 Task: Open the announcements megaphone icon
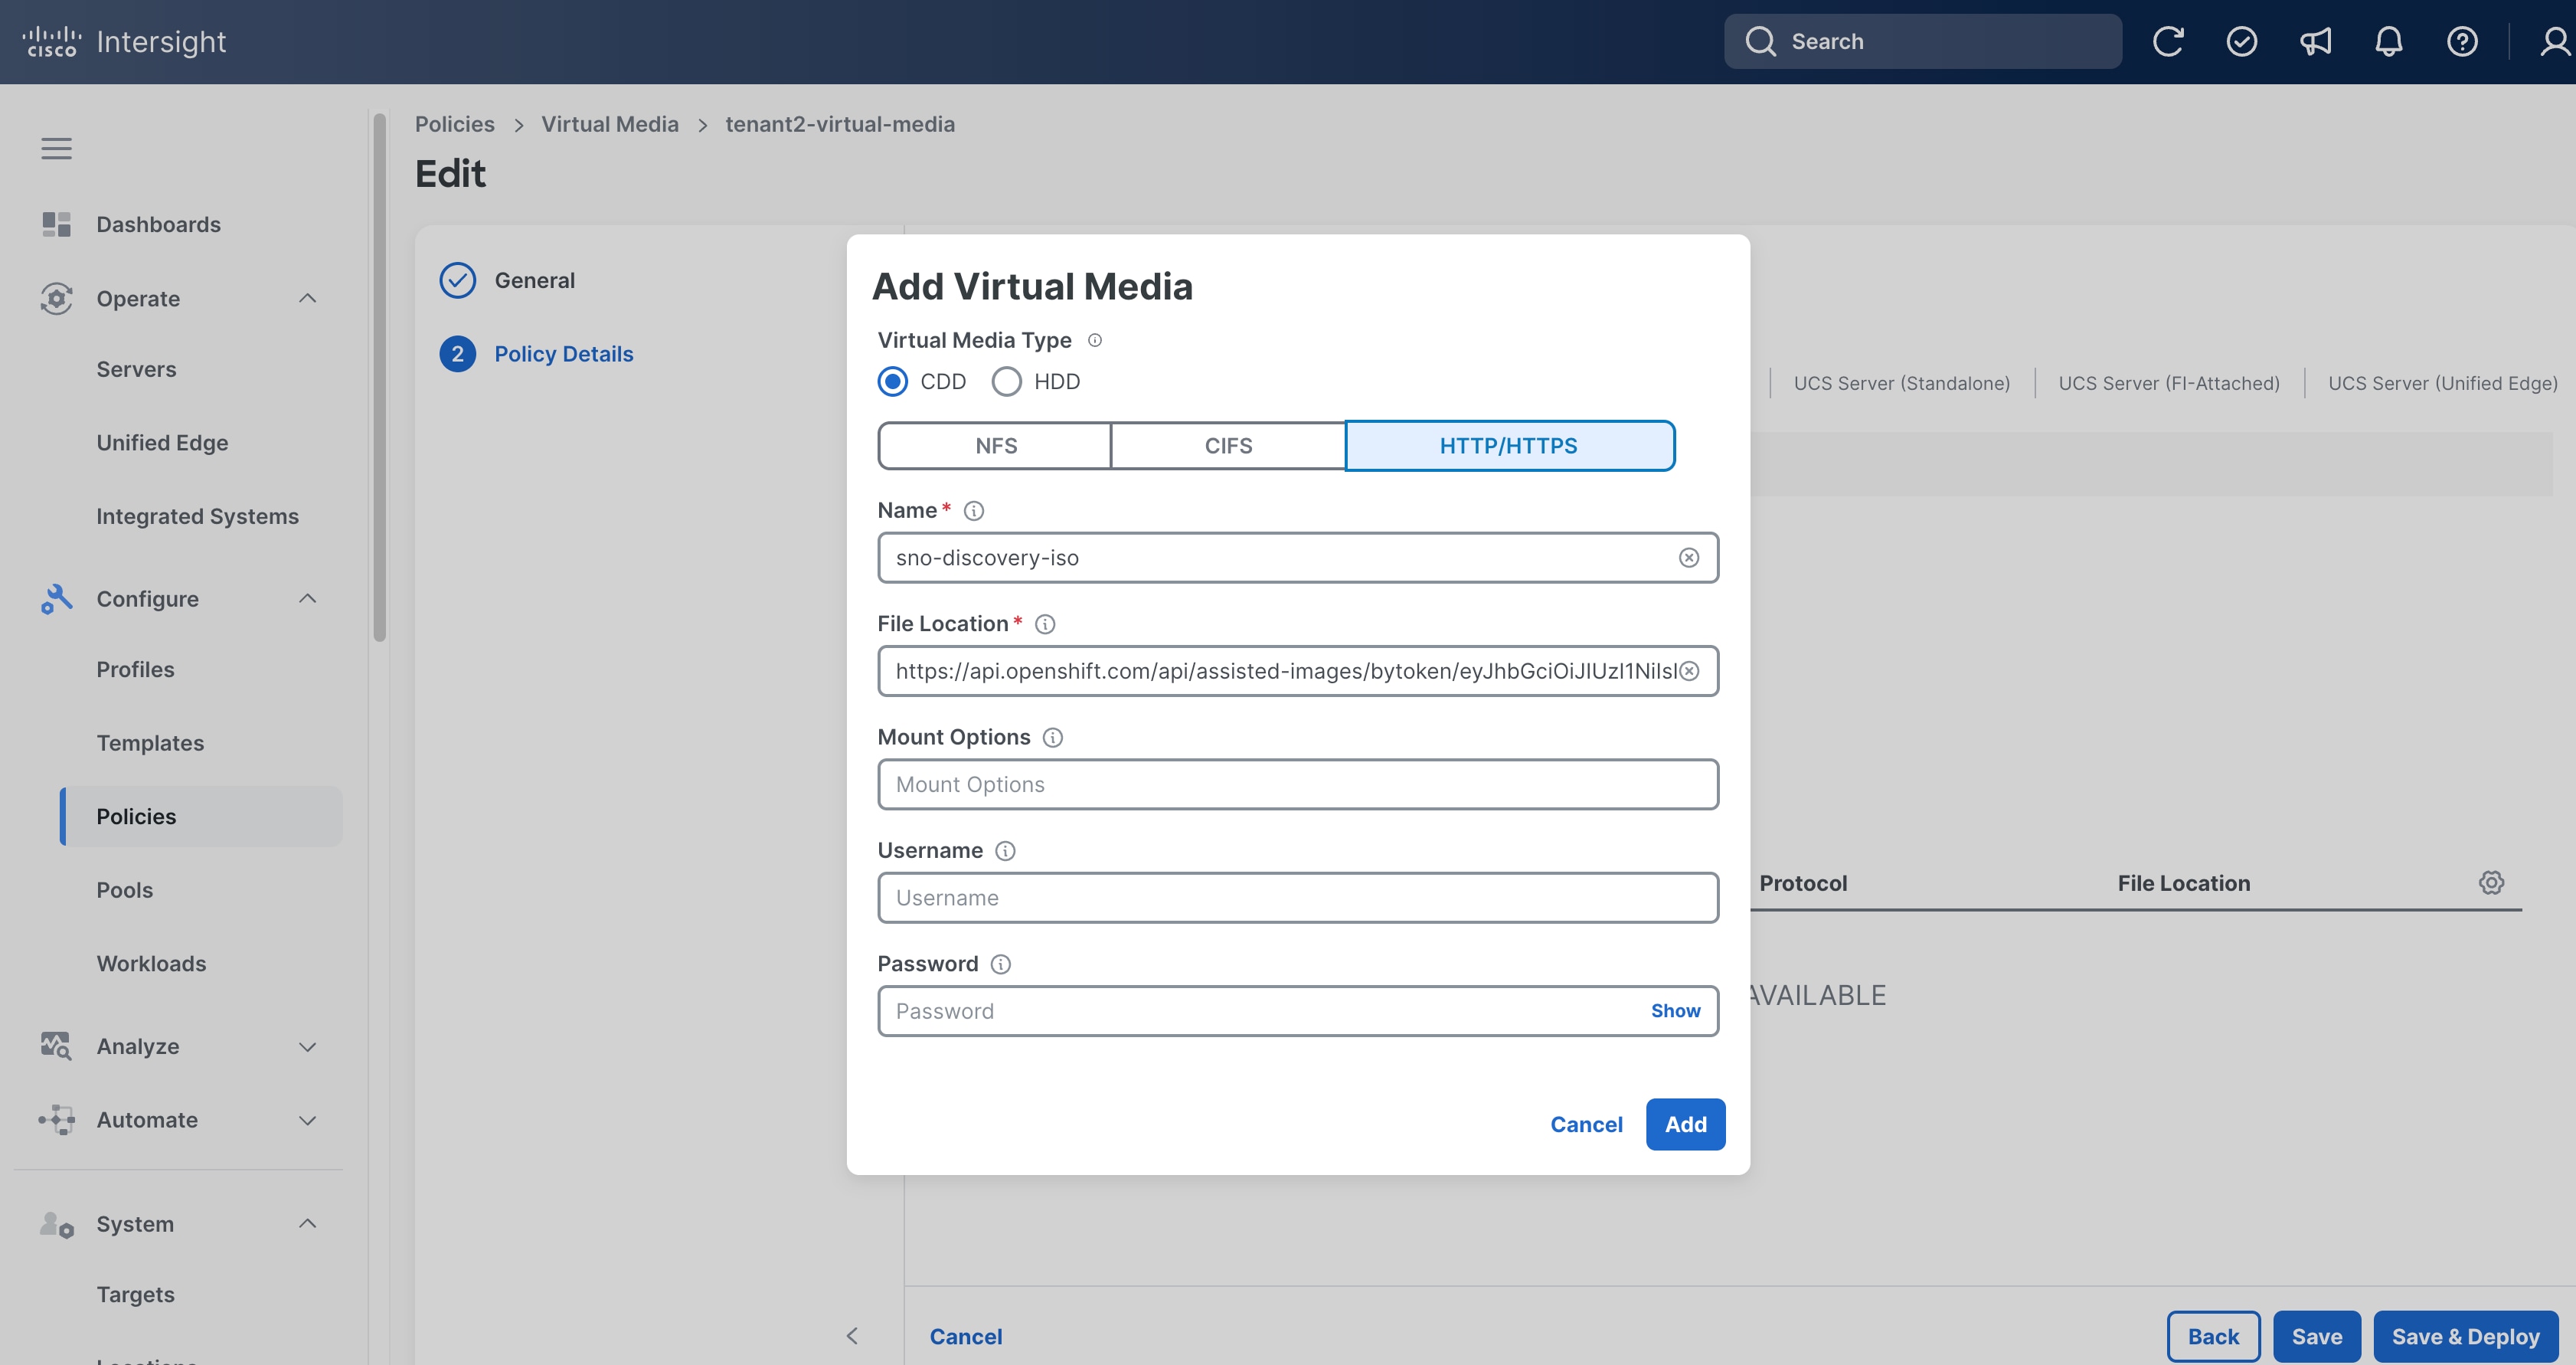click(2315, 41)
